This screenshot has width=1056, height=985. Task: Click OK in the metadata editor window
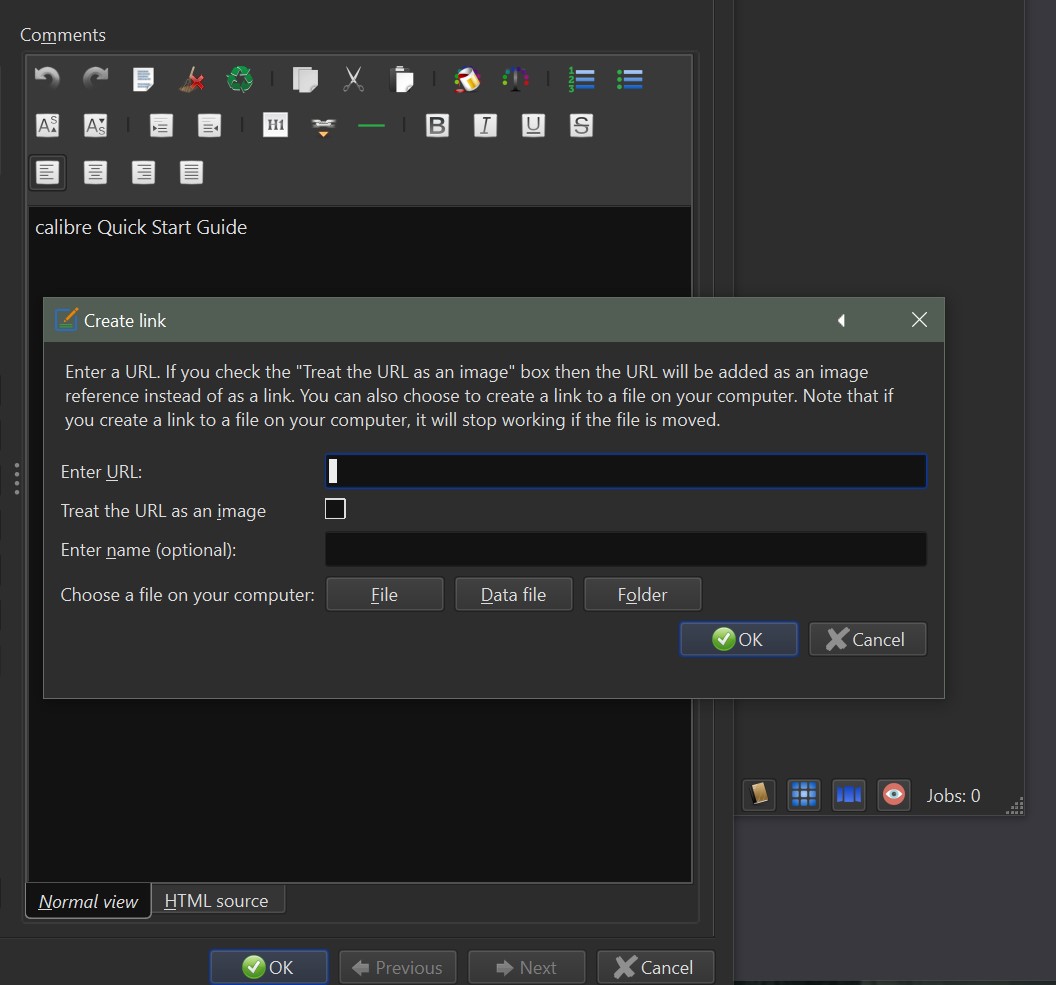click(269, 967)
